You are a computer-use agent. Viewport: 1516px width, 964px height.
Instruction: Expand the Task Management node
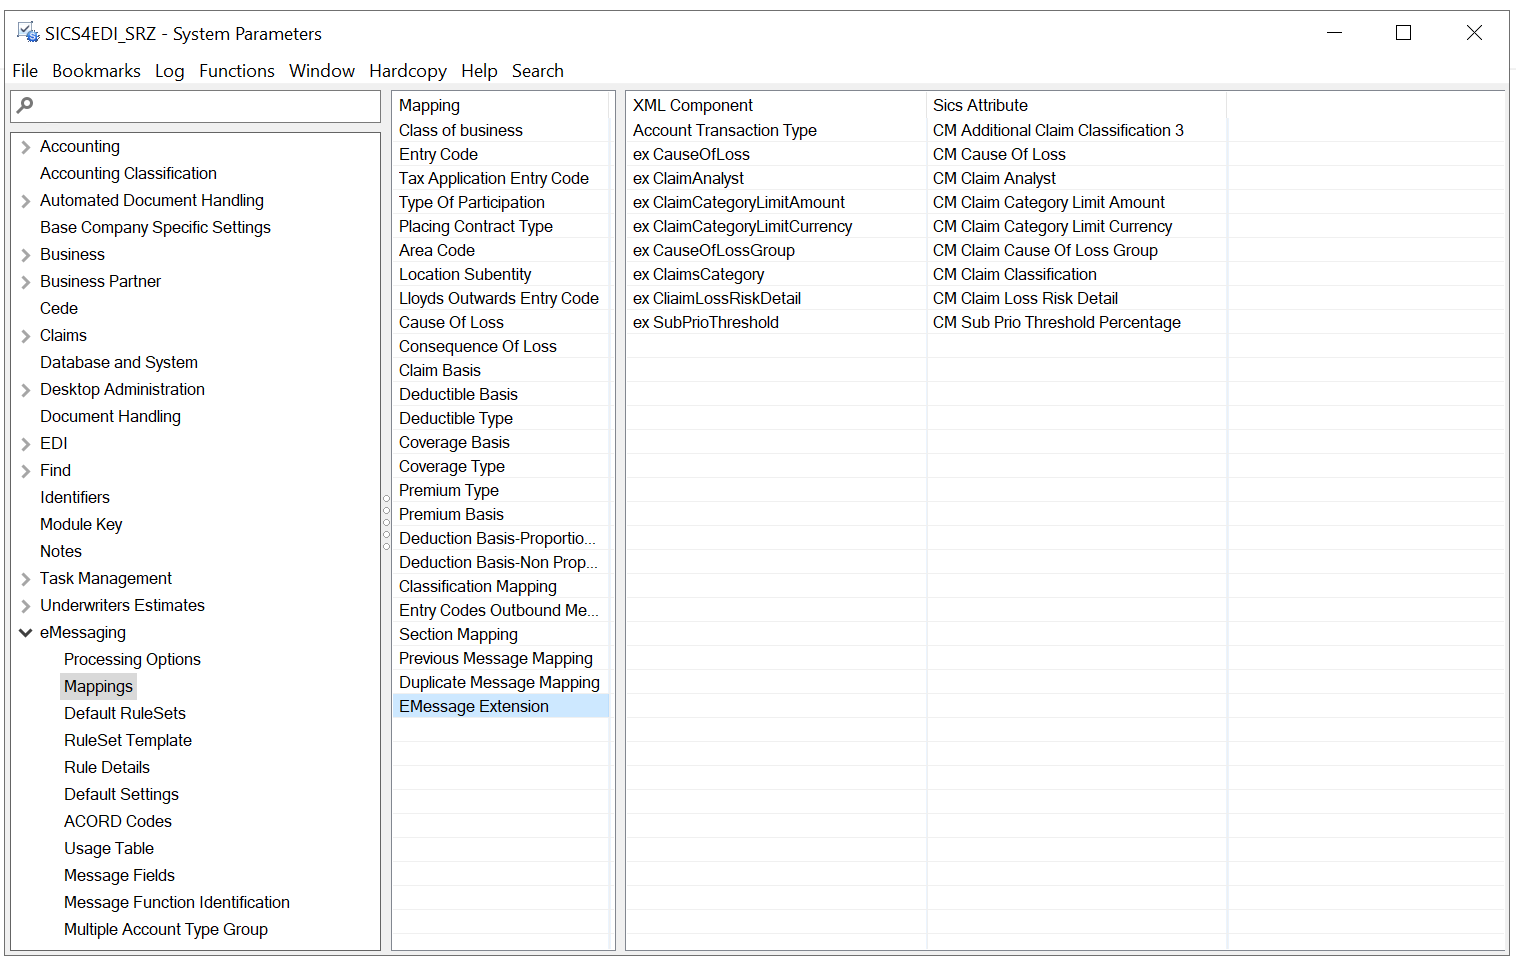(x=25, y=578)
